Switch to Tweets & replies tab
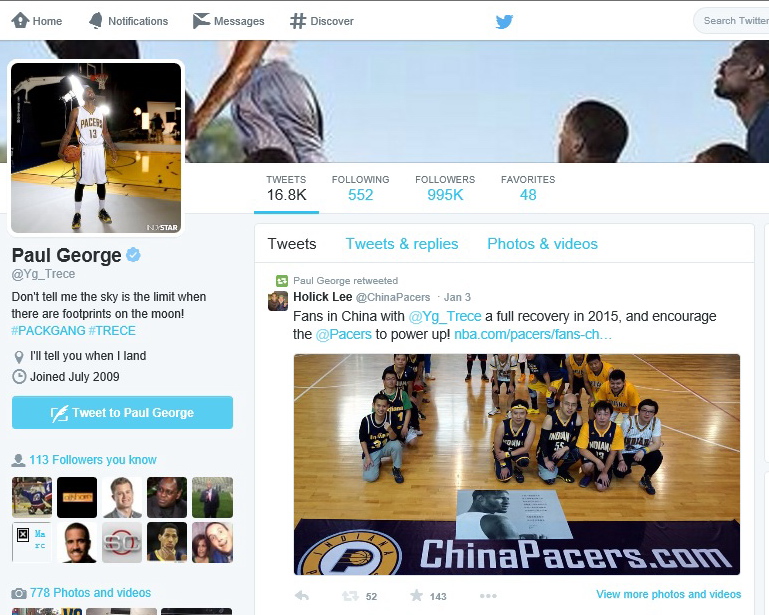The width and height of the screenshot is (769, 615). pyautogui.click(x=402, y=244)
